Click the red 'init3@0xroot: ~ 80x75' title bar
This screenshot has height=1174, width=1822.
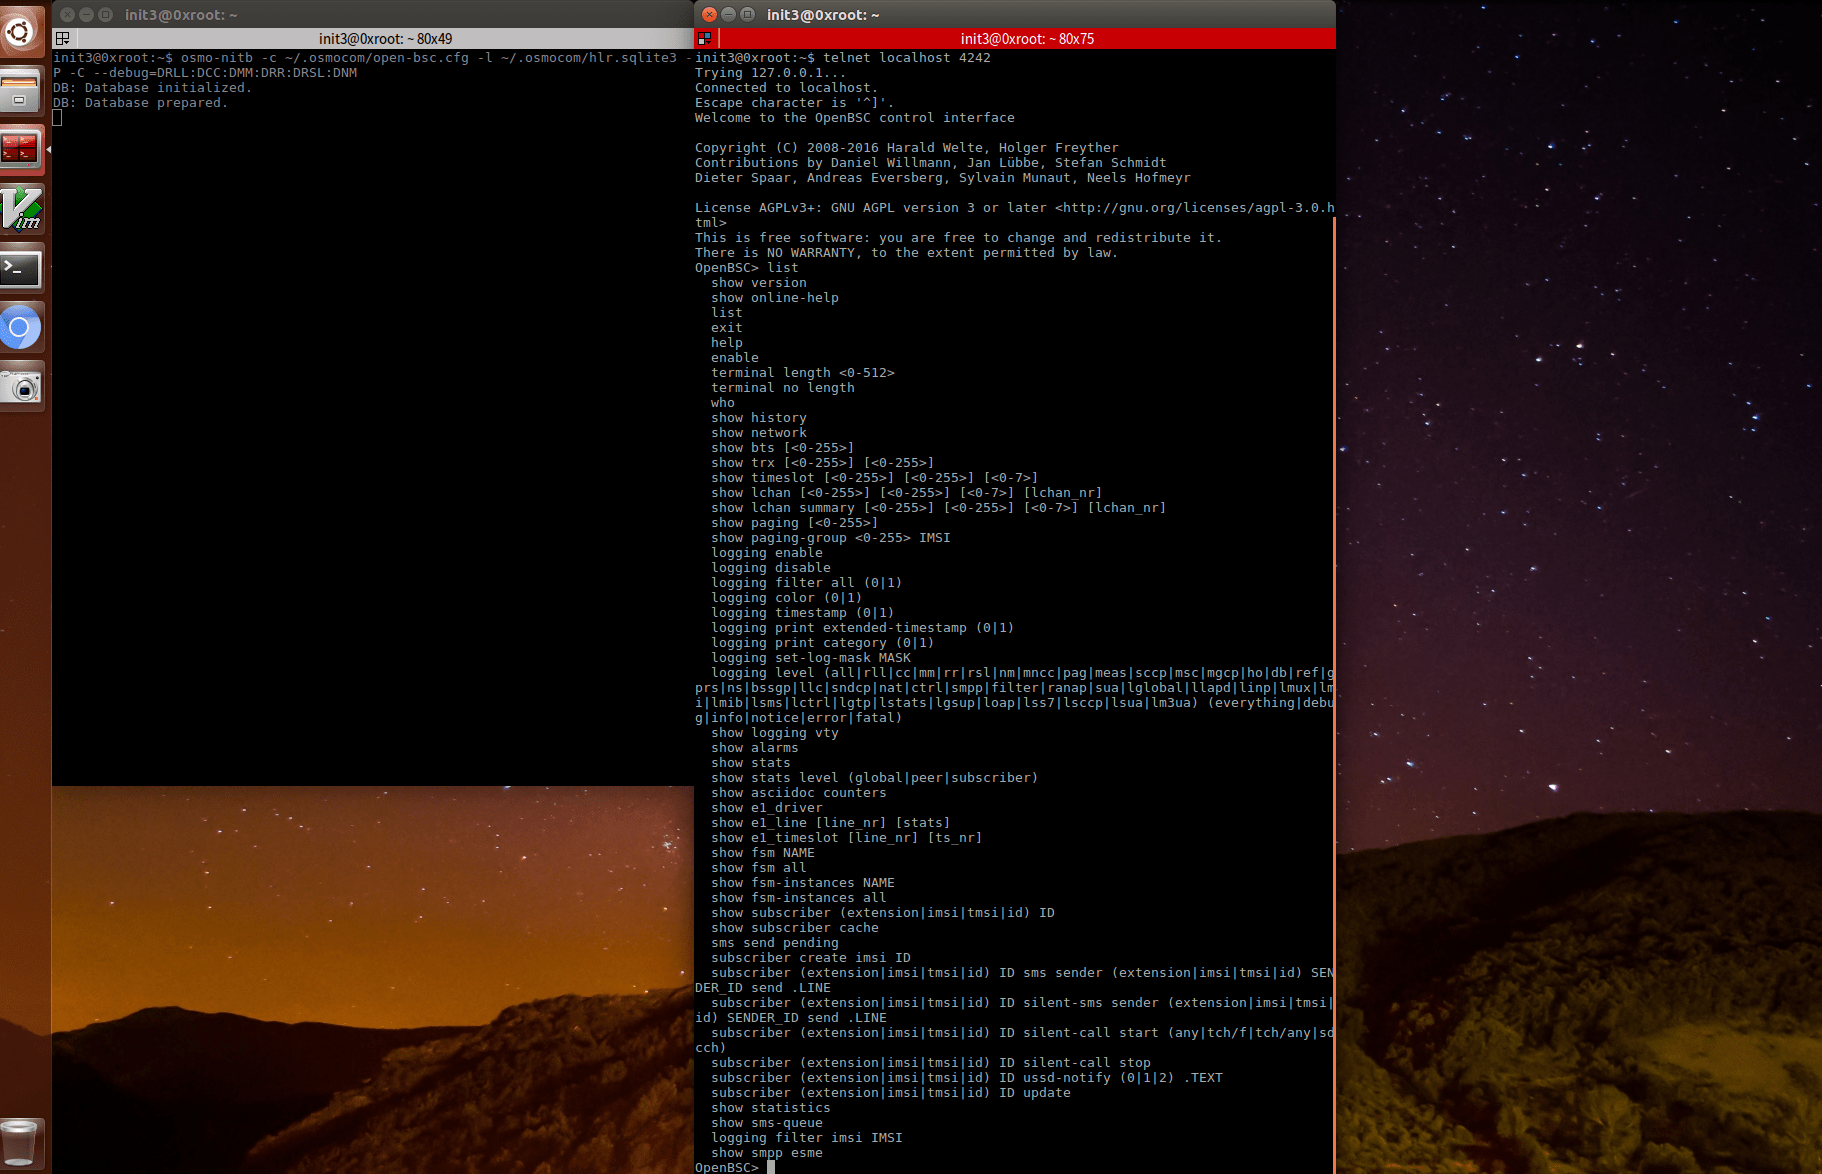pyautogui.click(x=1027, y=39)
